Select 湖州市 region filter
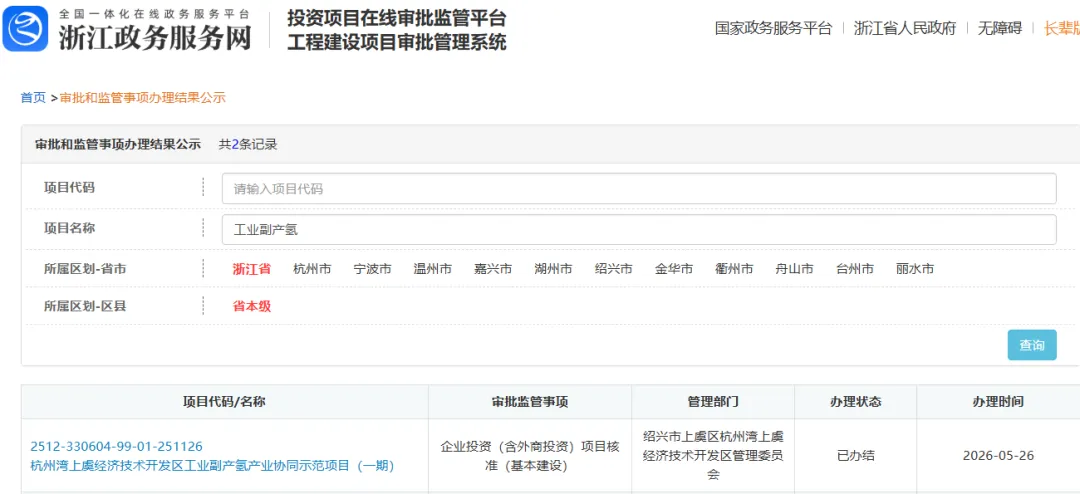Screen dimensions: 1080x494 553,269
